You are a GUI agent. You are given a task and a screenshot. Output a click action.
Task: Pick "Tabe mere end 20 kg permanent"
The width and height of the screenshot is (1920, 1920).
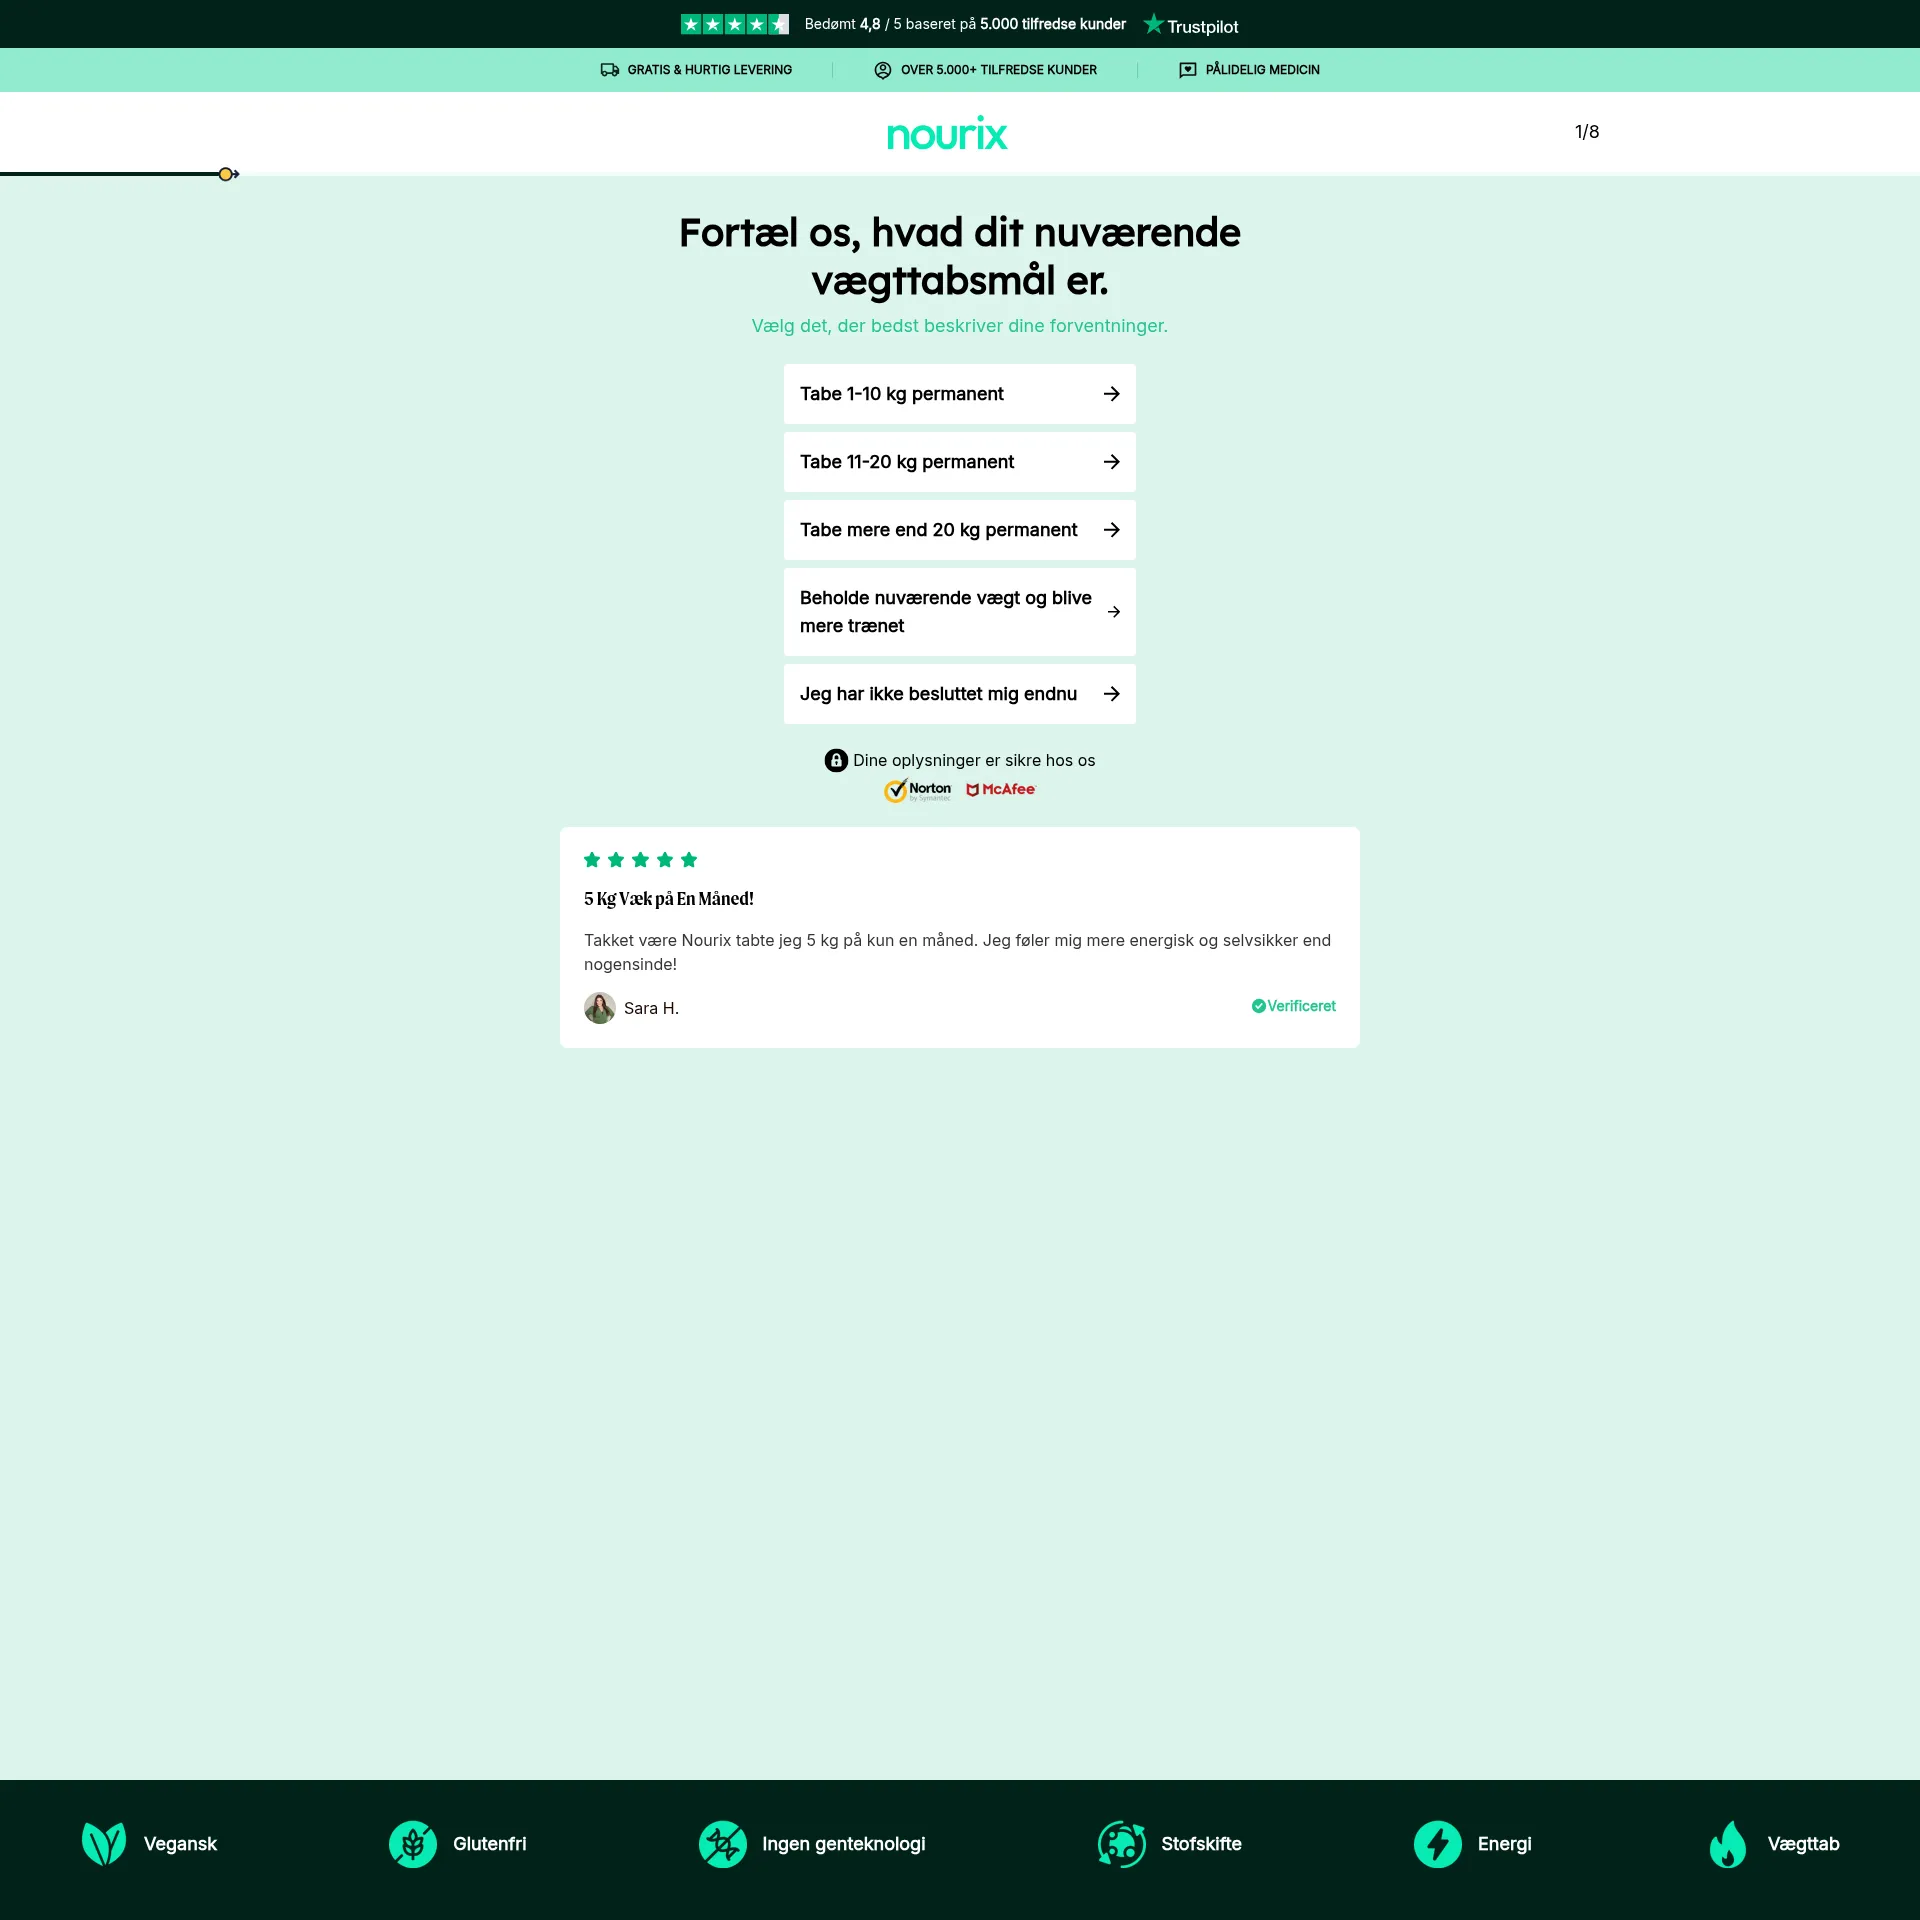(x=959, y=530)
